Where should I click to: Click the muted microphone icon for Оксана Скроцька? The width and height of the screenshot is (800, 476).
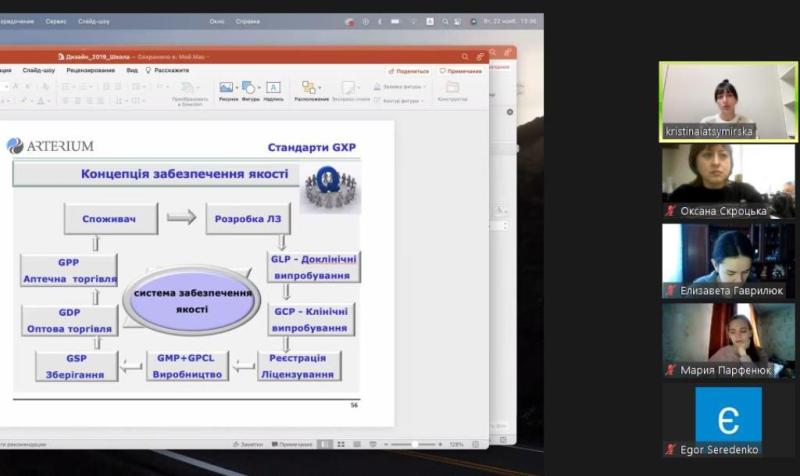[670, 210]
